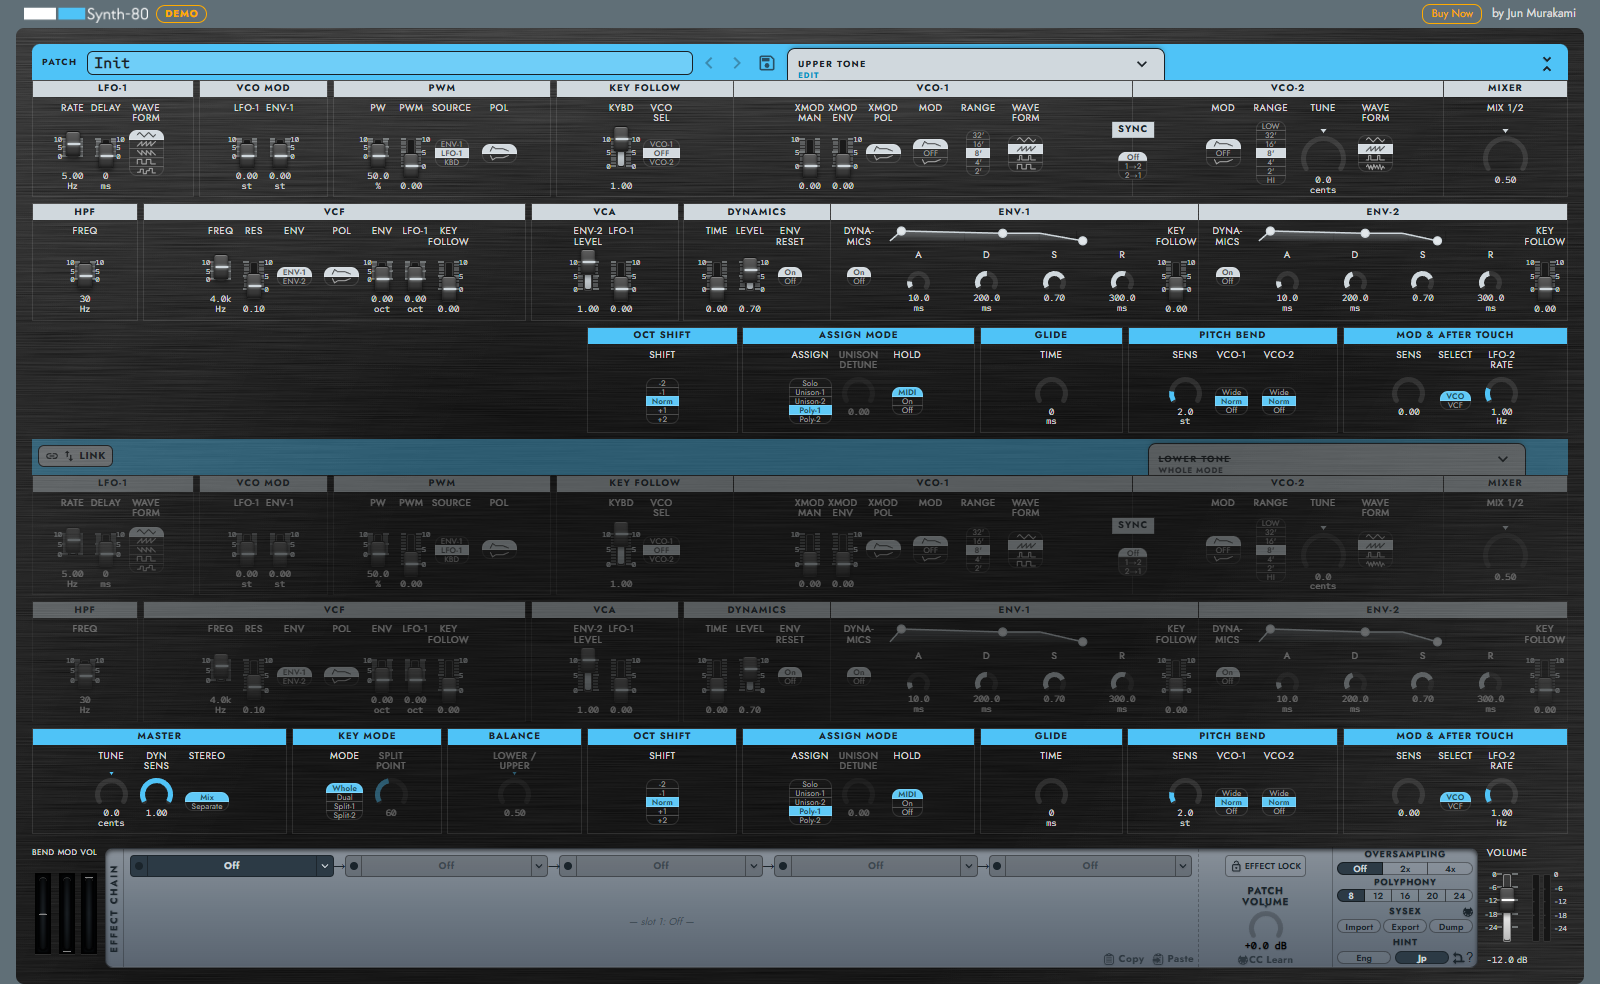Click CC Learn under Patch Volume

(1265, 960)
